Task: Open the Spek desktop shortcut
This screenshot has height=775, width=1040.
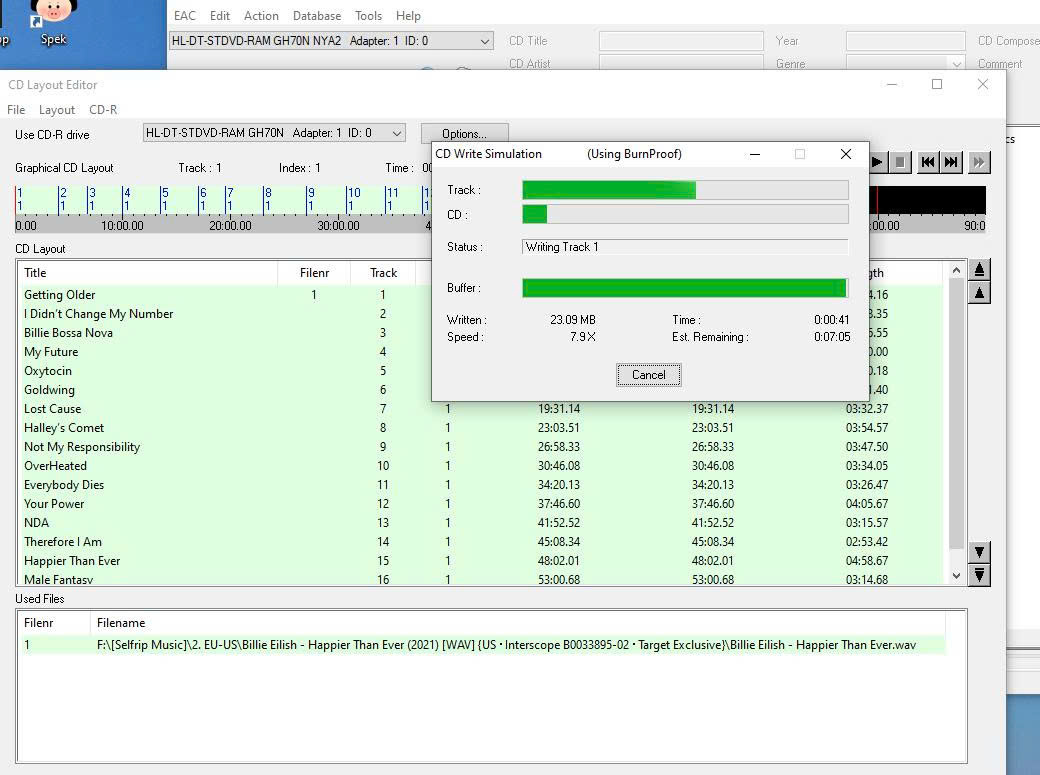Action: [52, 23]
